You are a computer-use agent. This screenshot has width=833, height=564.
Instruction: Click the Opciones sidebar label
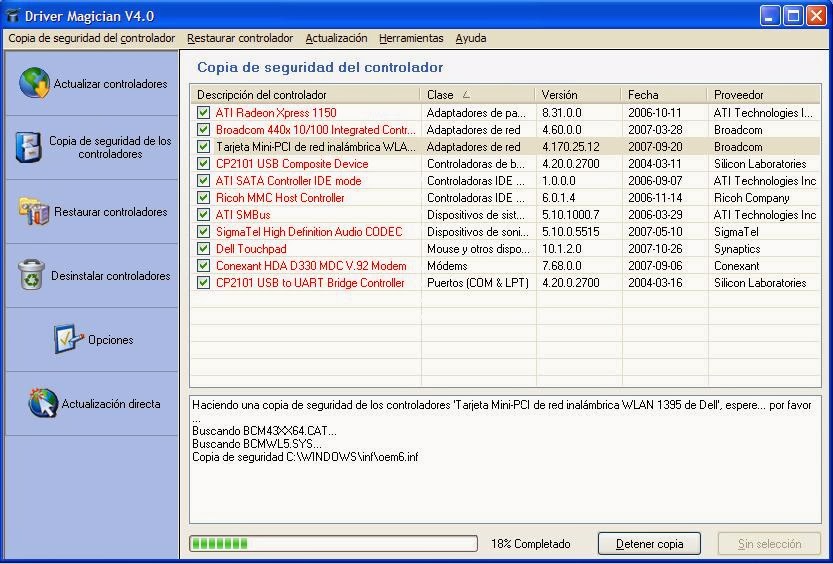pyautogui.click(x=110, y=340)
